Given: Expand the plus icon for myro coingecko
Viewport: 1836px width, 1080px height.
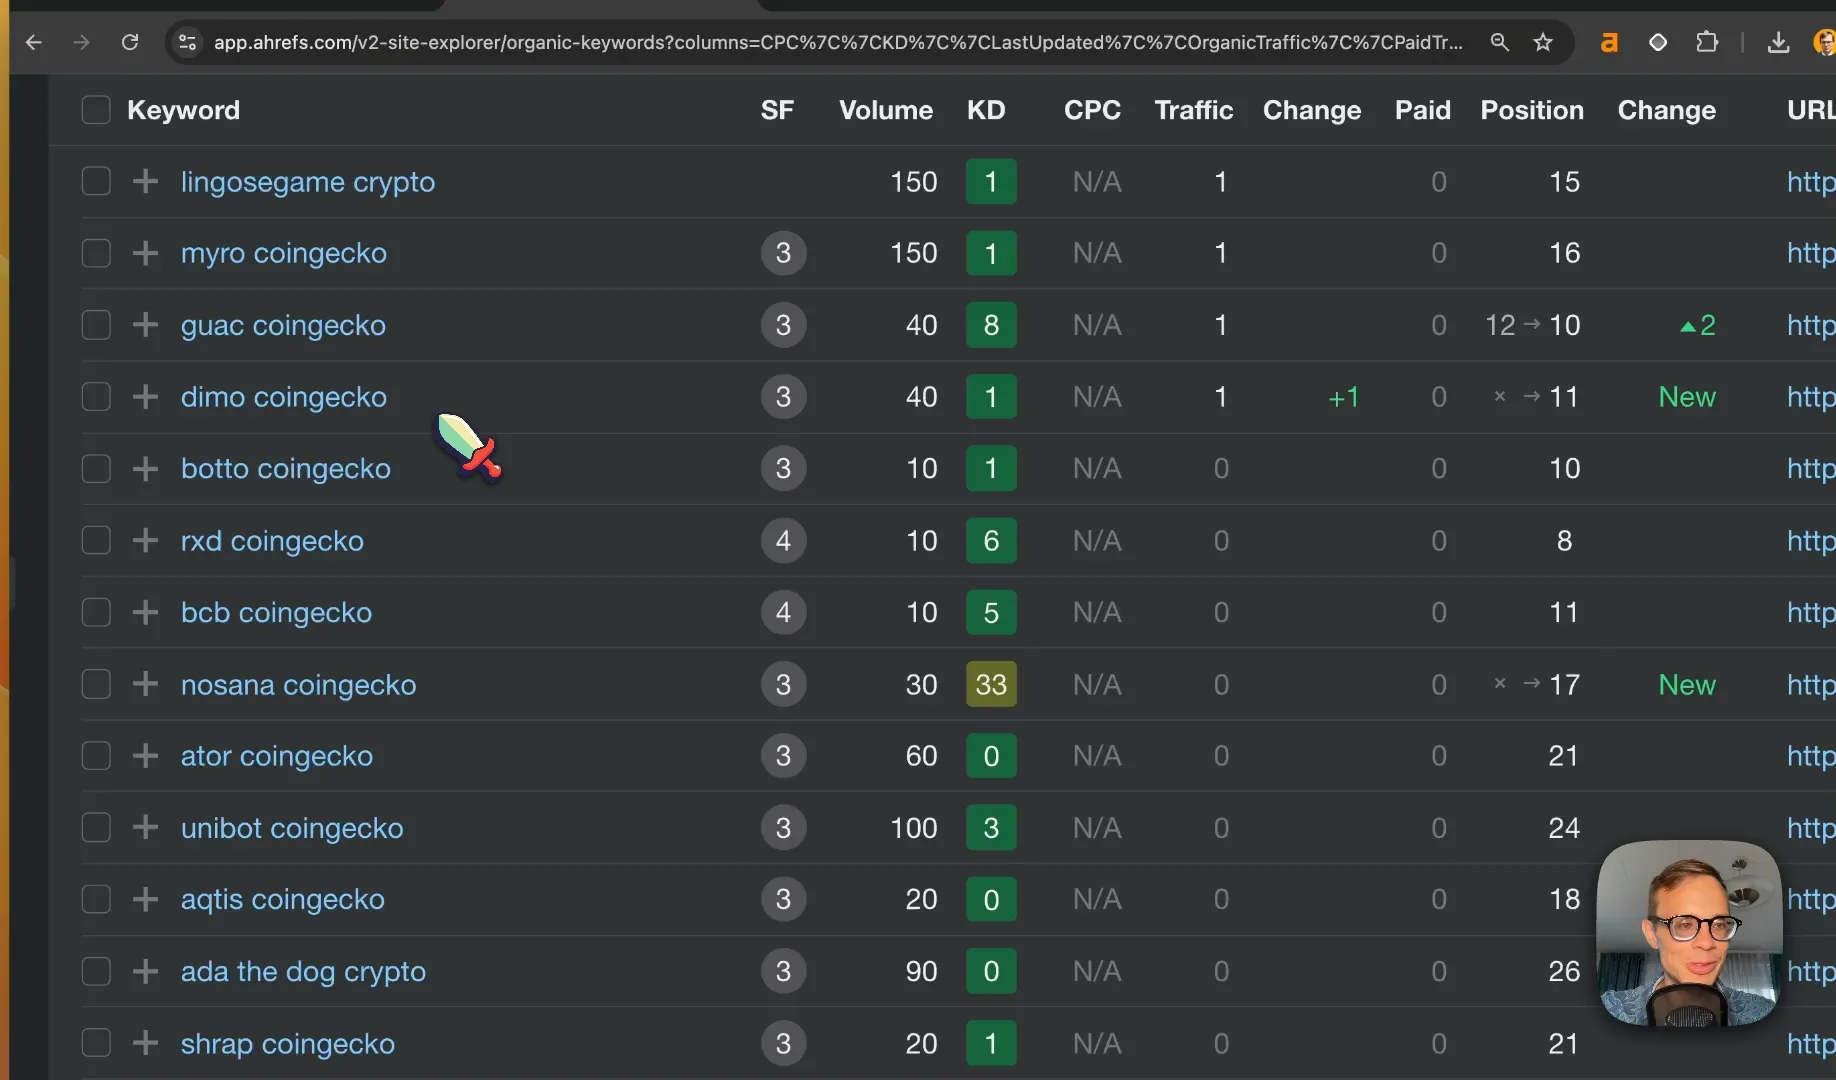Looking at the screenshot, I should pyautogui.click(x=145, y=253).
